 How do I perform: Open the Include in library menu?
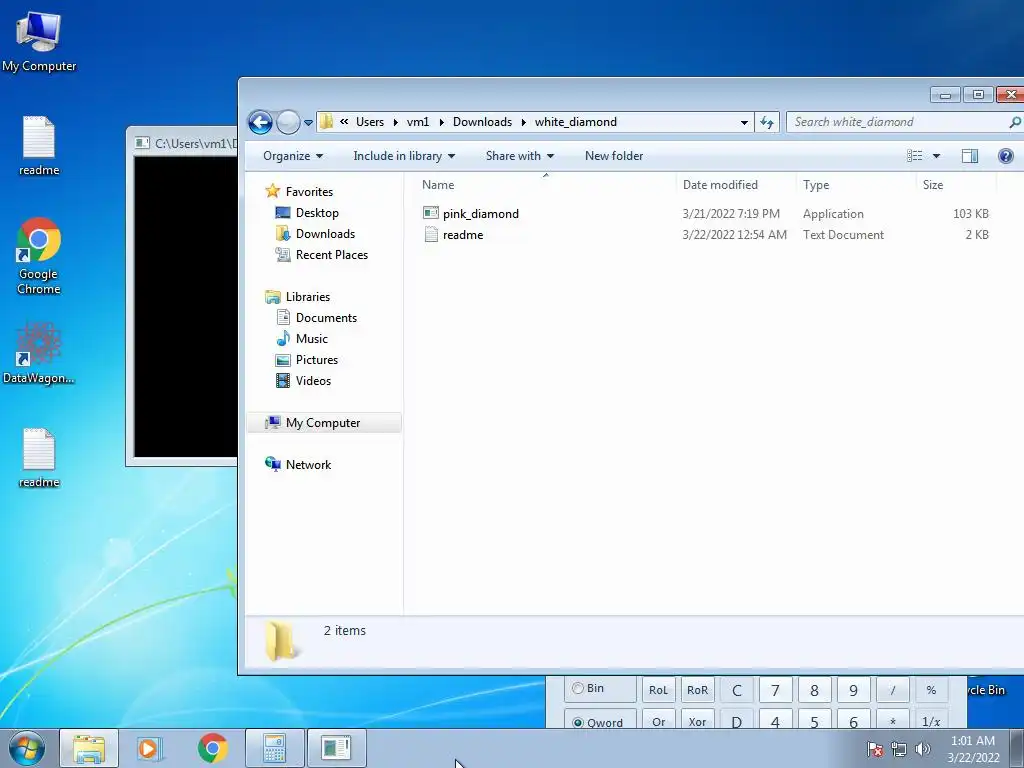coord(404,156)
